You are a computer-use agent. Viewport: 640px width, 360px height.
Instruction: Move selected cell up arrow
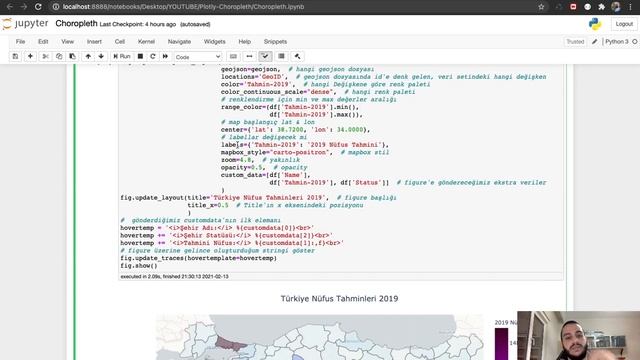pos(88,56)
